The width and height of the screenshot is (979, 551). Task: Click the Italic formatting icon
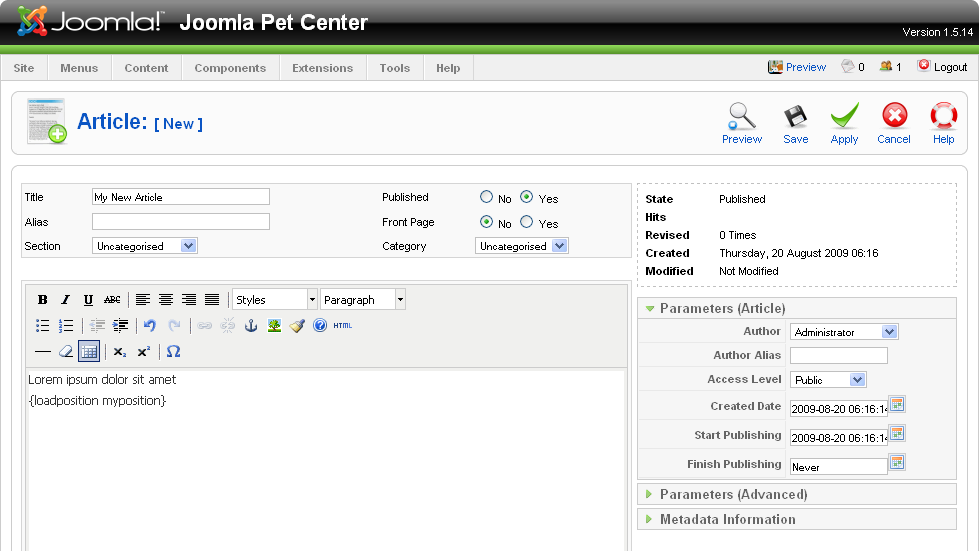(x=65, y=300)
